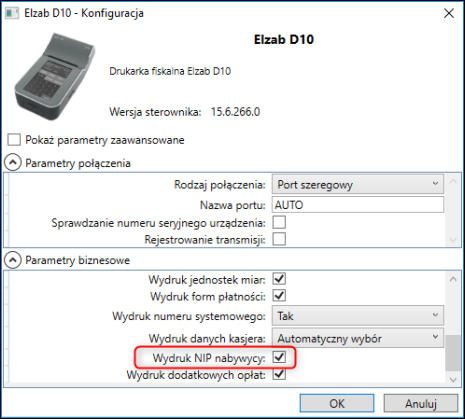Toggle Sprawdzanie numeru seryjnego urządzenia checkbox
The height and width of the screenshot is (419, 465).
point(279,222)
